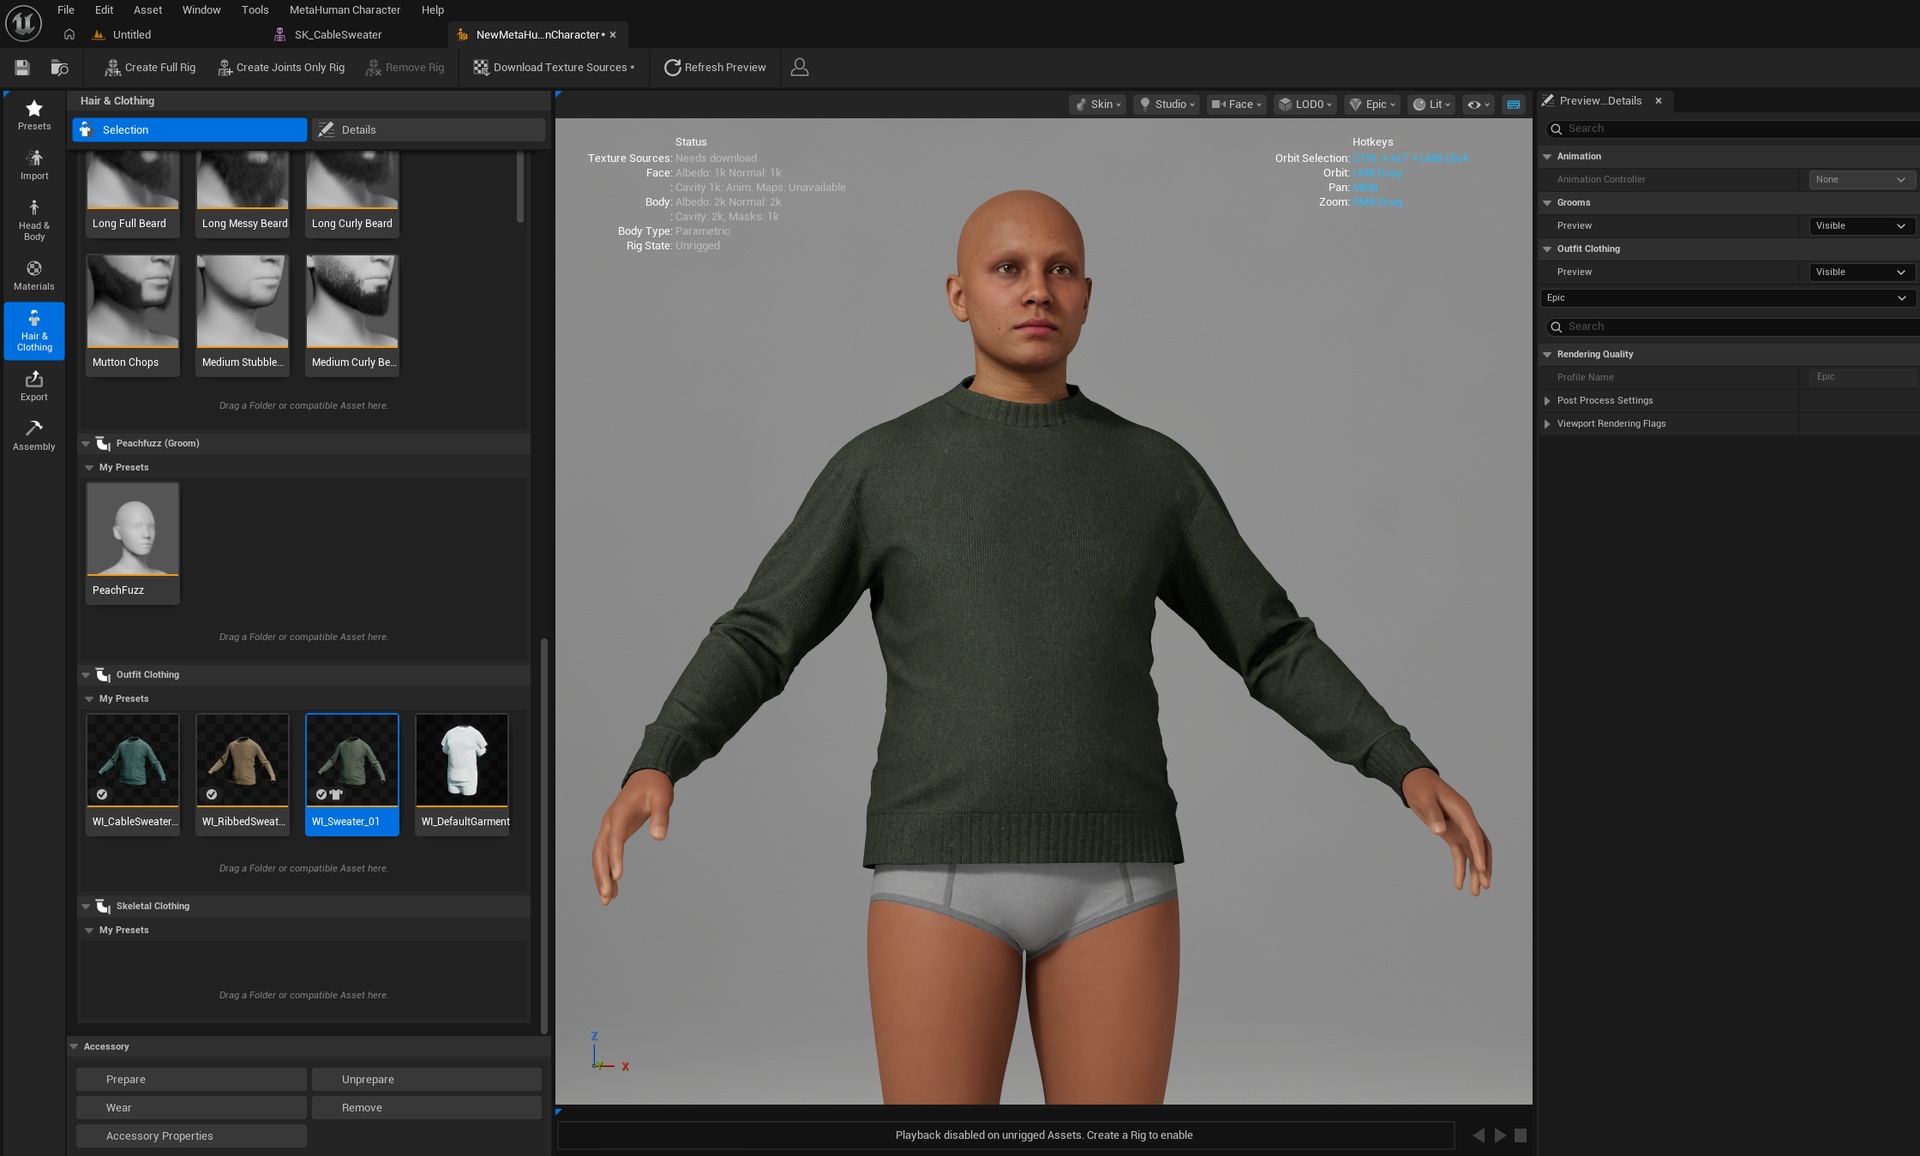
Task: Open the Assembly sidebar panel
Action: pyautogui.click(x=34, y=435)
